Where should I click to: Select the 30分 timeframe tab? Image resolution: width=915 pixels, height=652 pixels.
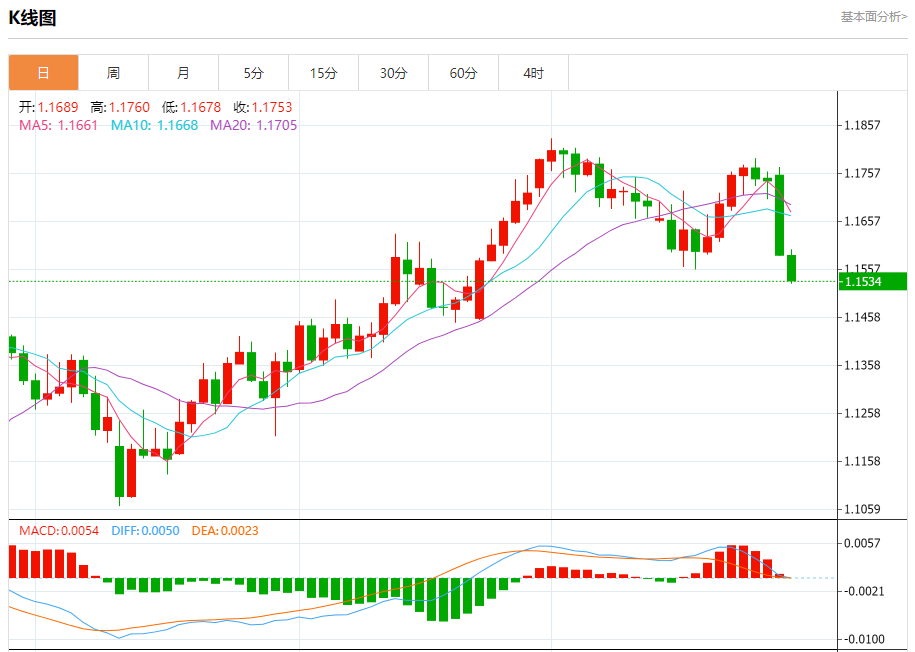tap(393, 73)
